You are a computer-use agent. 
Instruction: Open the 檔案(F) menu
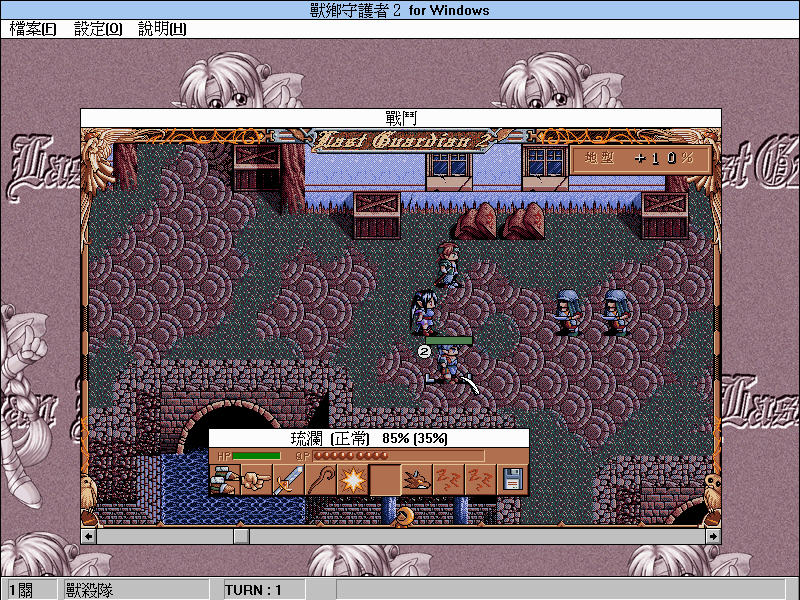[x=33, y=29]
